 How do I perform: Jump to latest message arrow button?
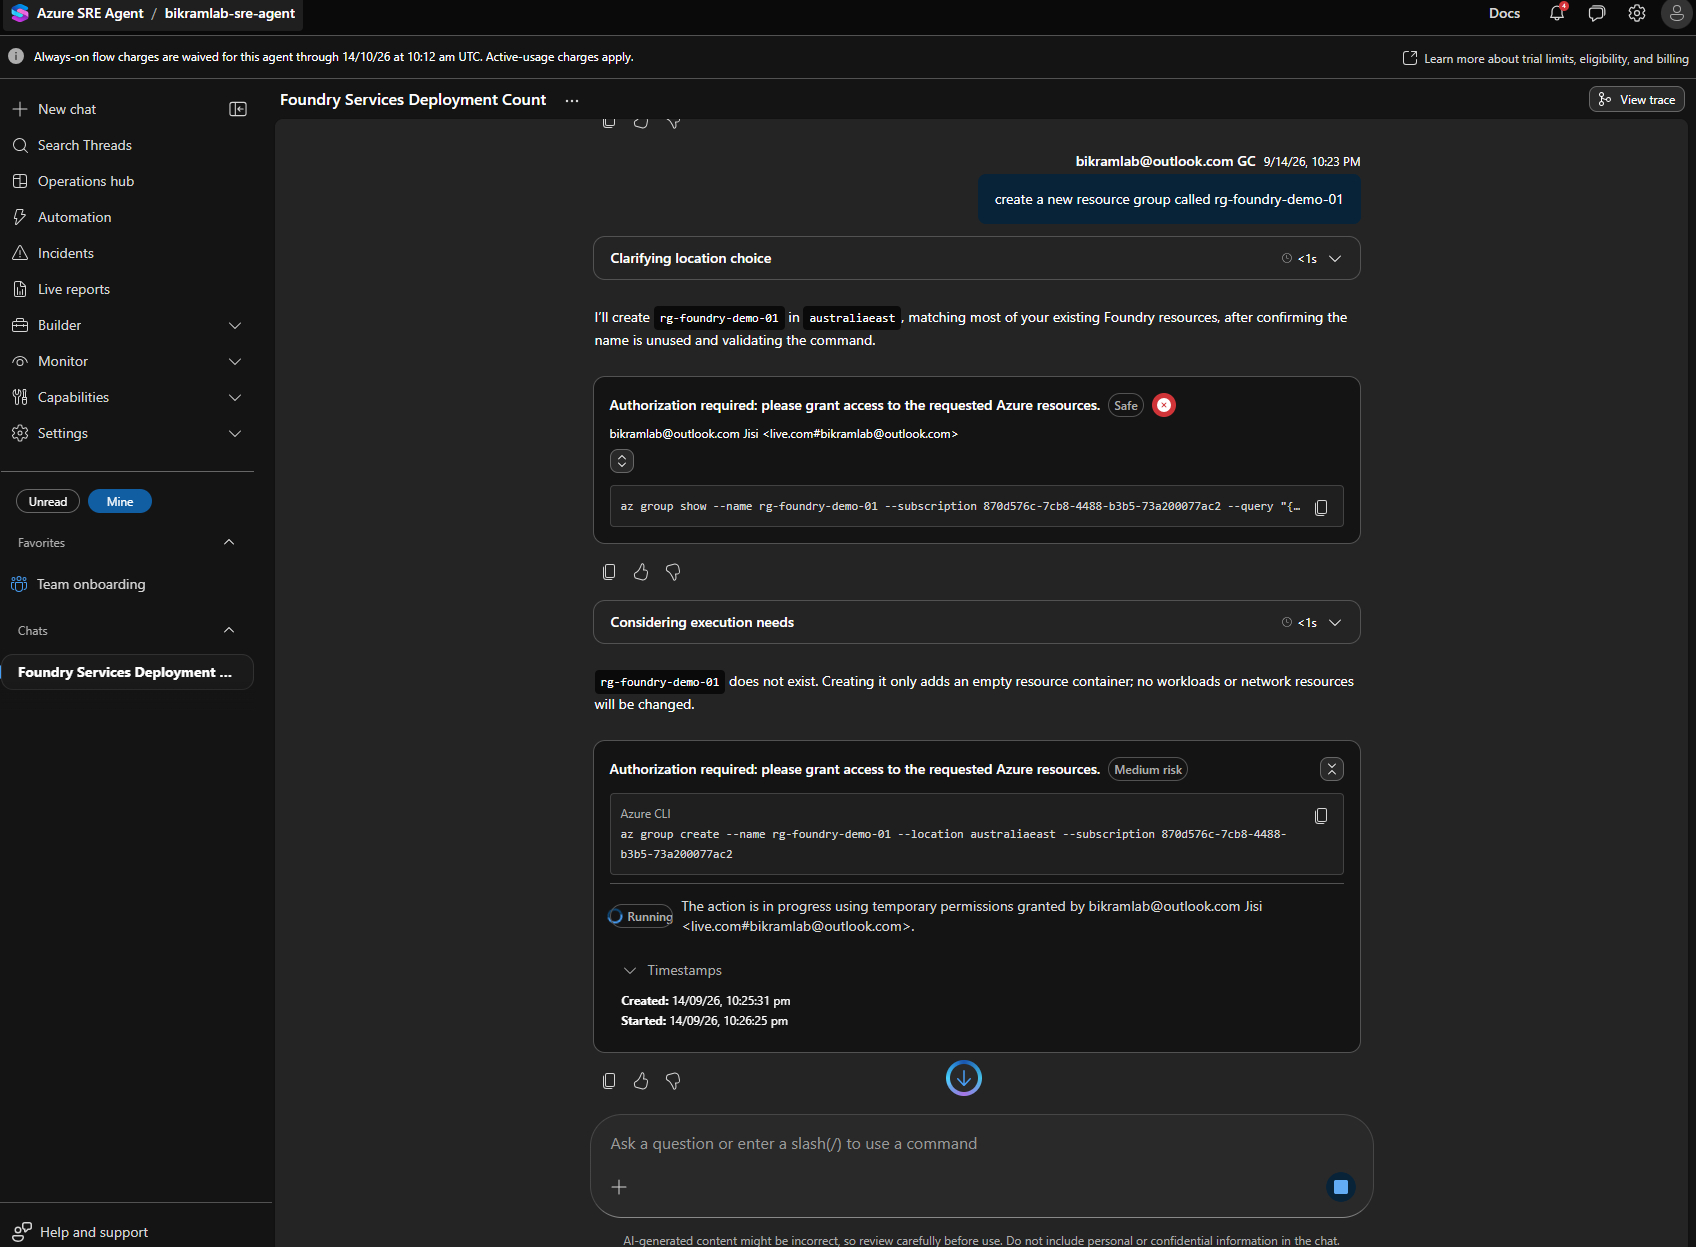[x=964, y=1078]
